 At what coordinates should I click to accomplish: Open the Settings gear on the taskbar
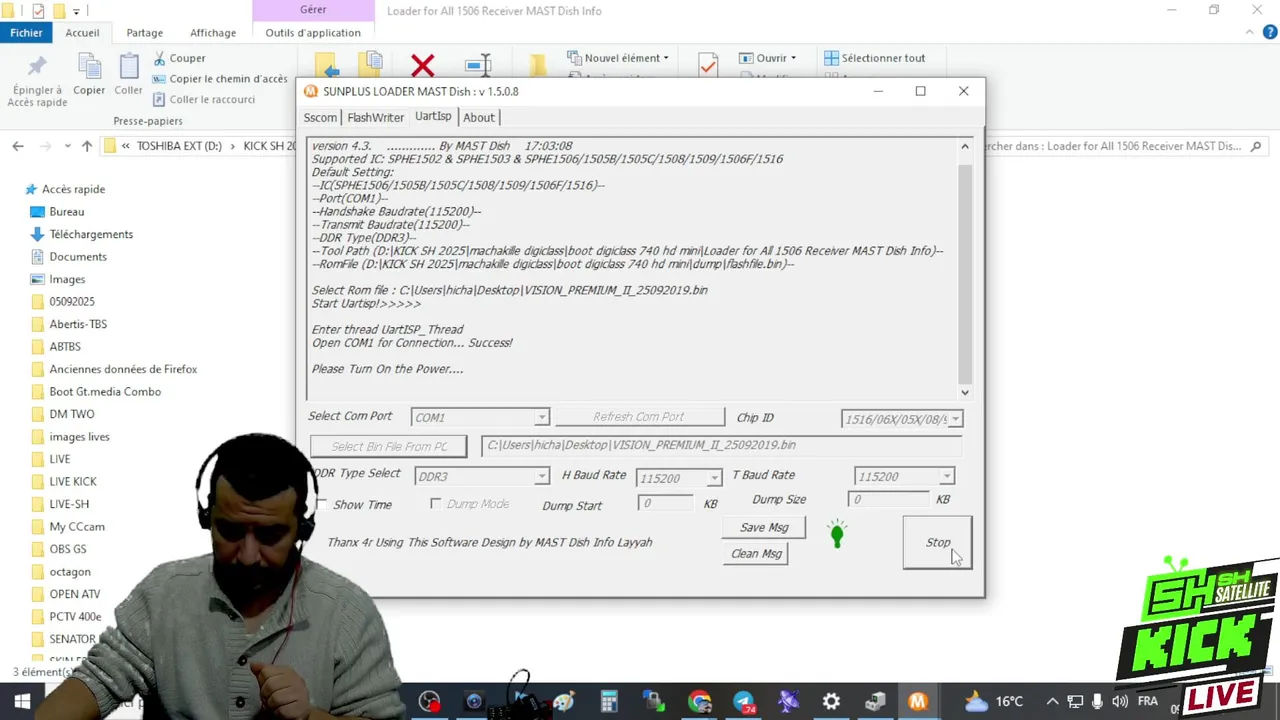(x=831, y=702)
